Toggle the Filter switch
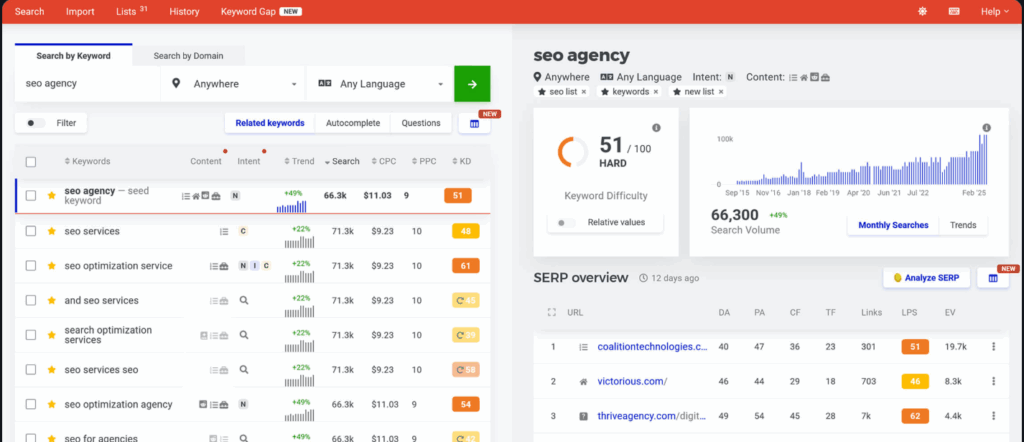The width and height of the screenshot is (1024, 442). point(36,123)
